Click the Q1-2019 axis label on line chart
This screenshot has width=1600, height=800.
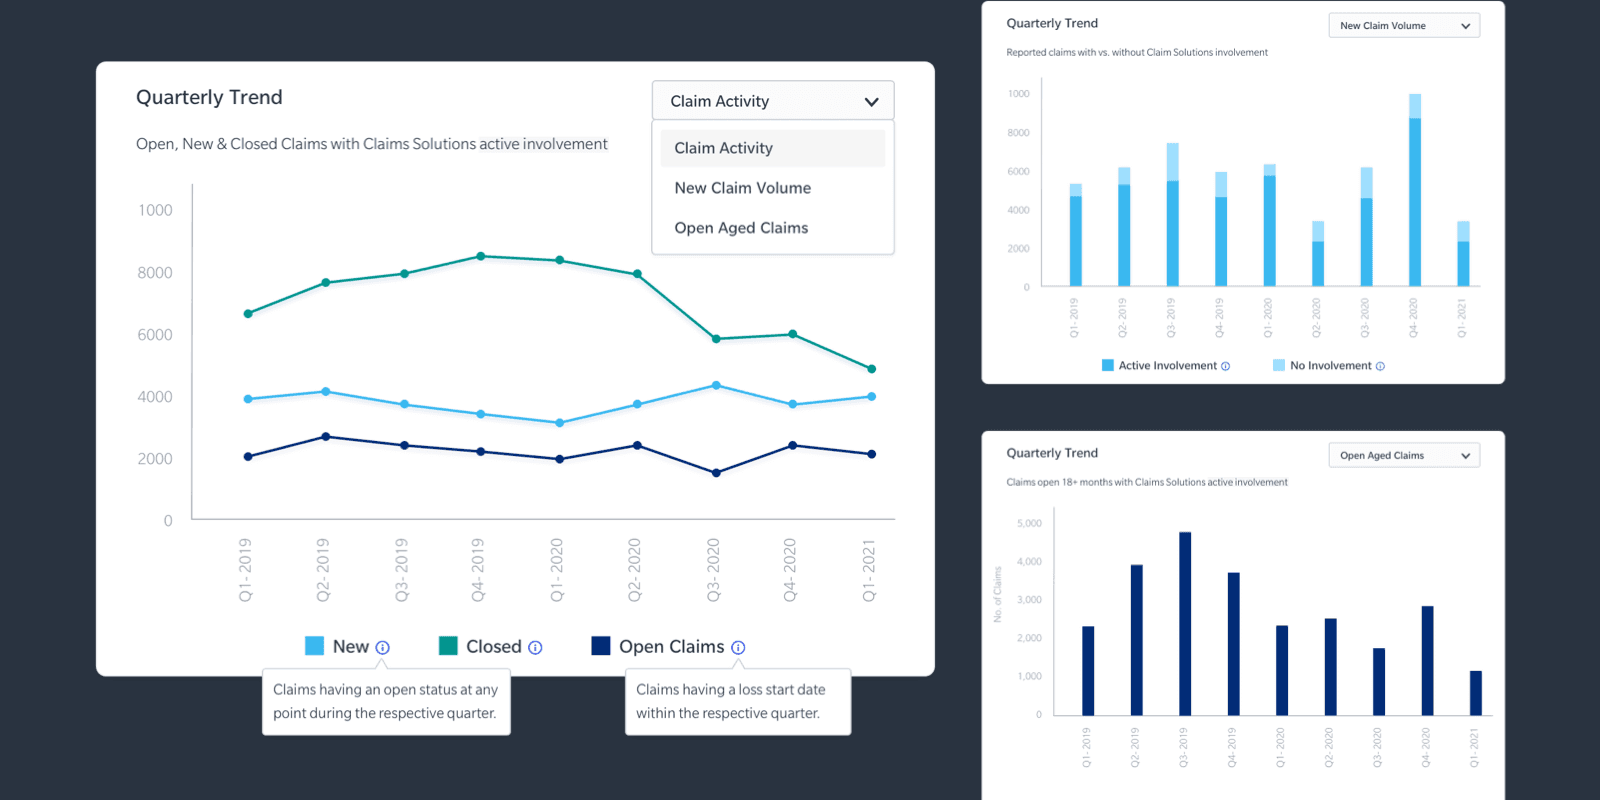246,570
